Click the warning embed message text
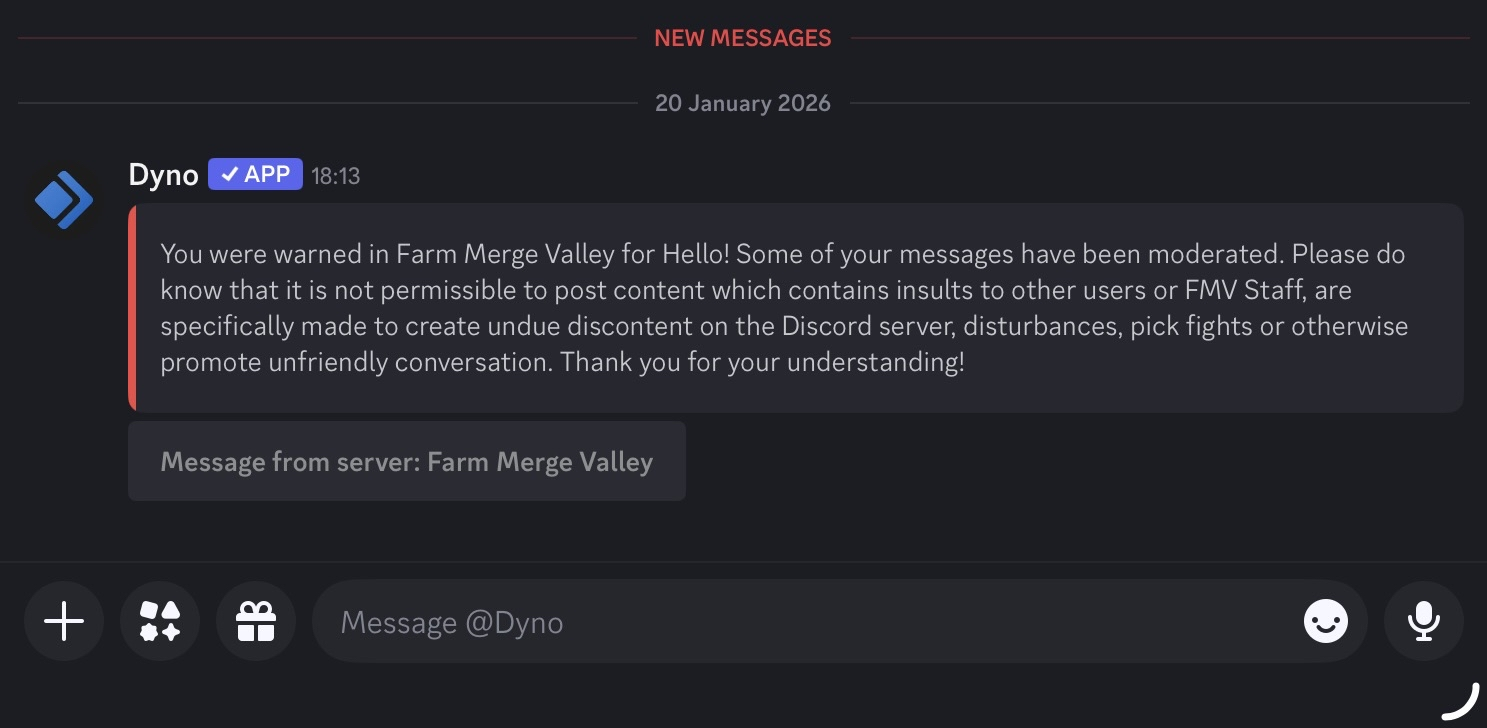This screenshot has height=728, width=1487. coord(780,308)
